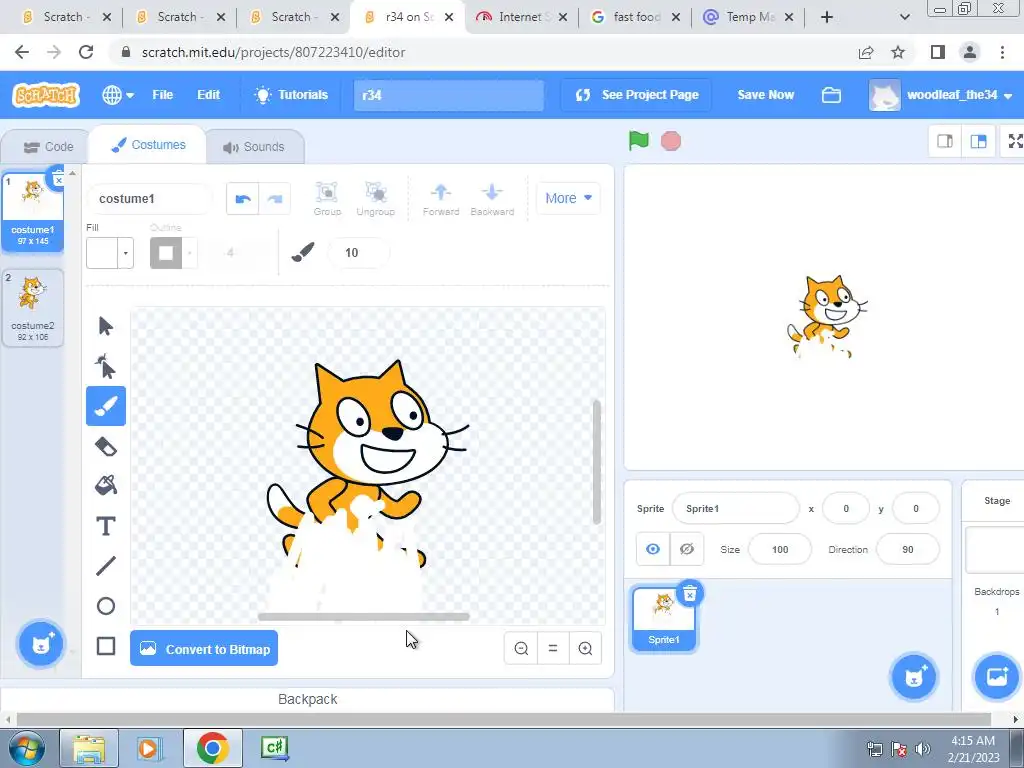Image resolution: width=1024 pixels, height=768 pixels.
Task: Click the Scratch logo
Action: 46,95
